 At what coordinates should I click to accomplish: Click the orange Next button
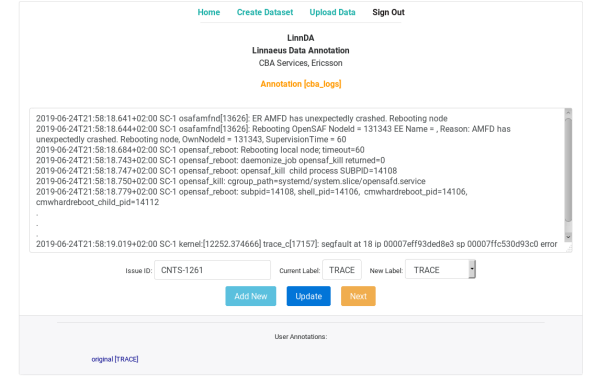point(358,296)
